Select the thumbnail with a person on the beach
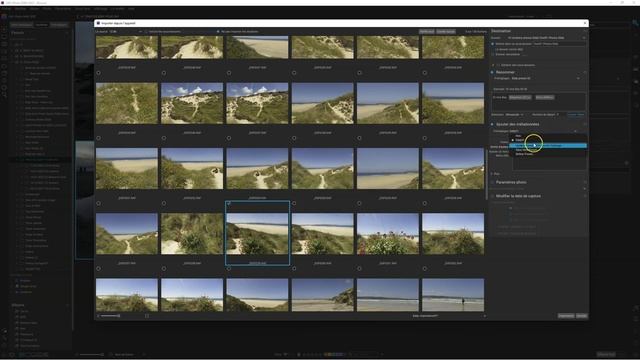Screen dimensions: 640x360 tap(453, 295)
